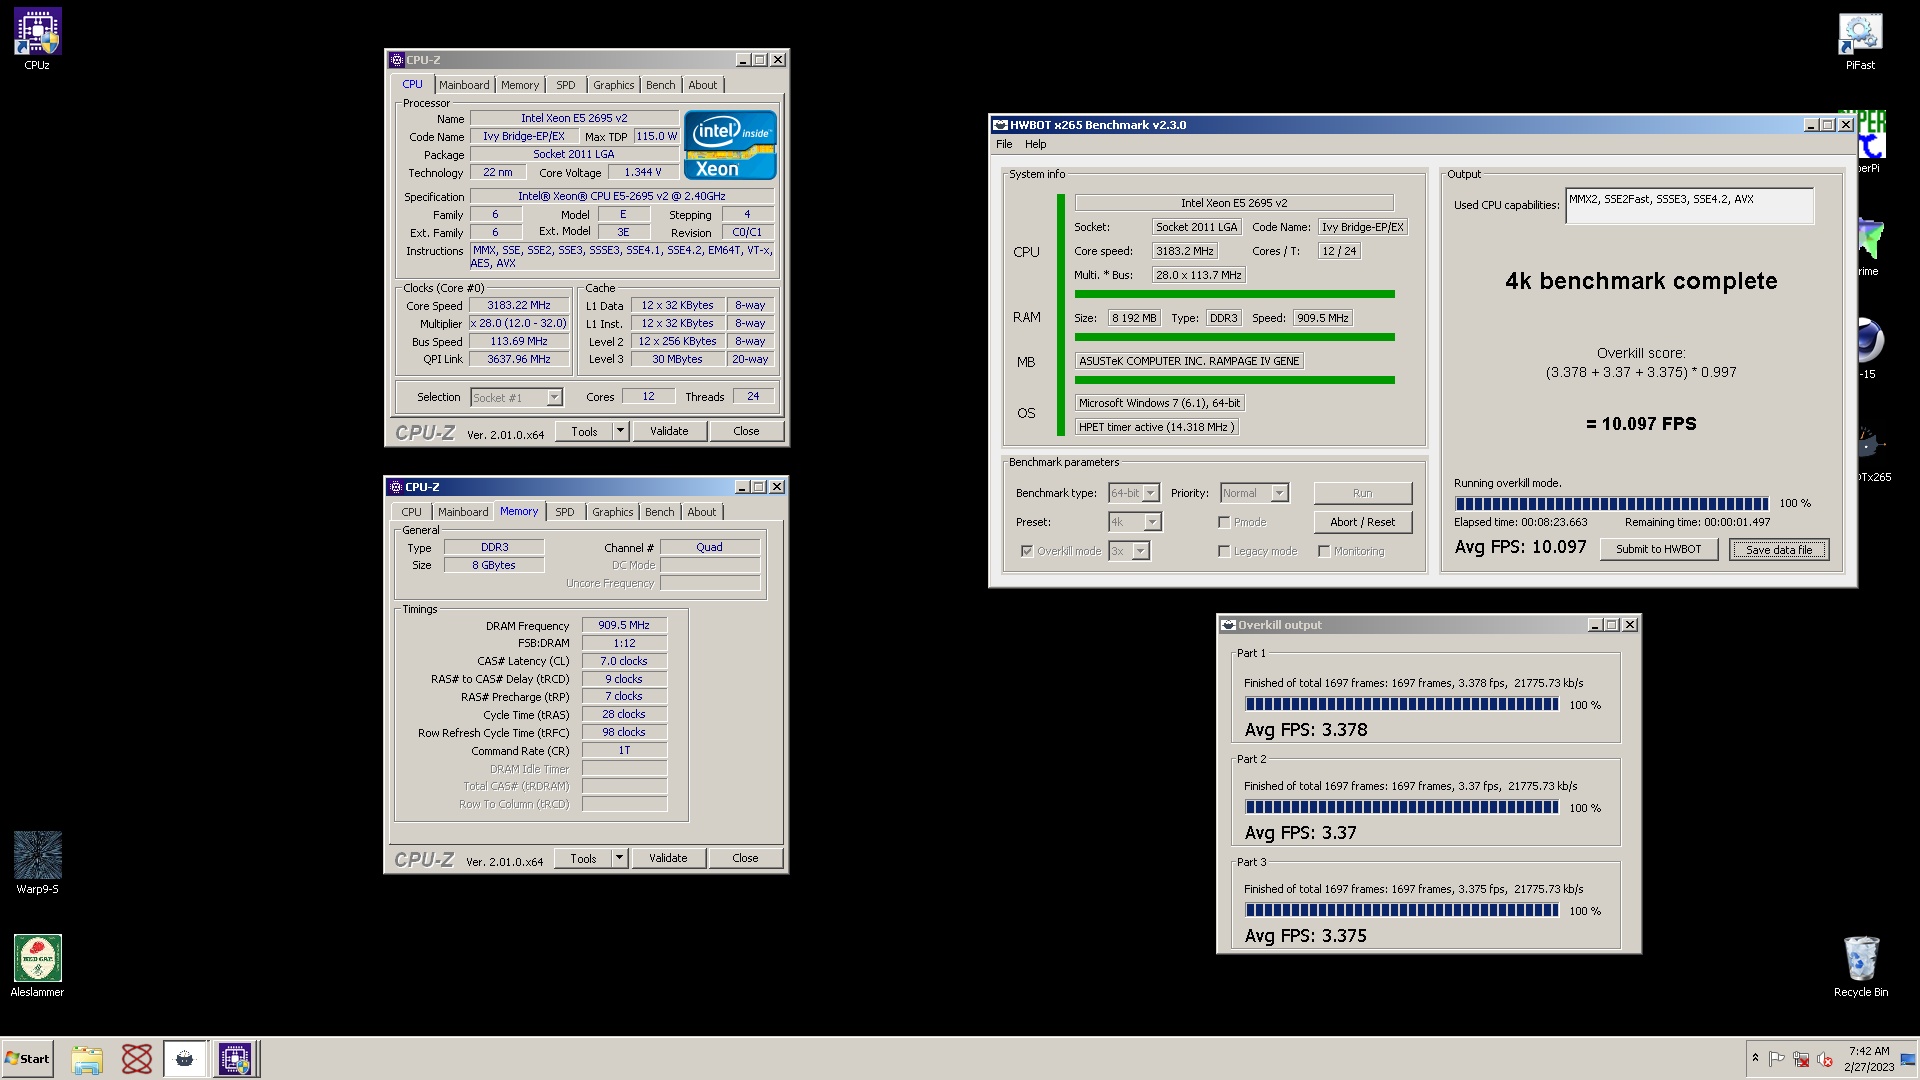Click the volume tray icon
Viewport: 1920px width, 1080px height.
[1825, 1059]
